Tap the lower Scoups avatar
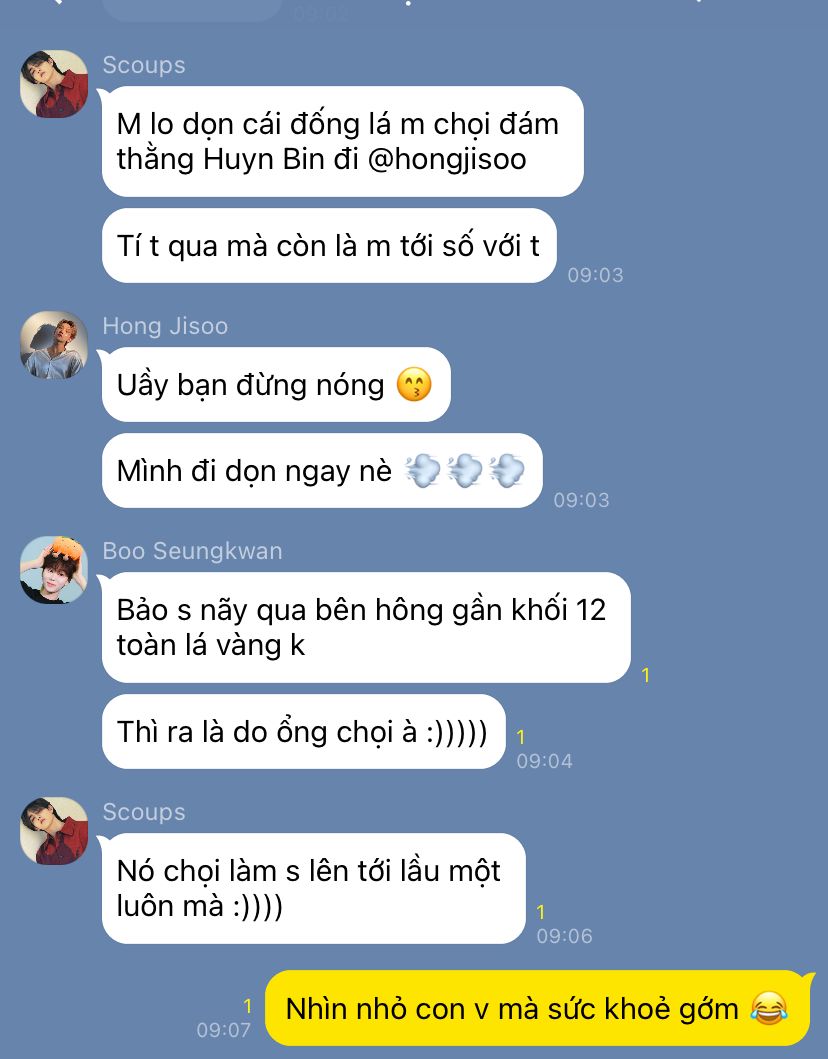828x1059 pixels. [54, 831]
